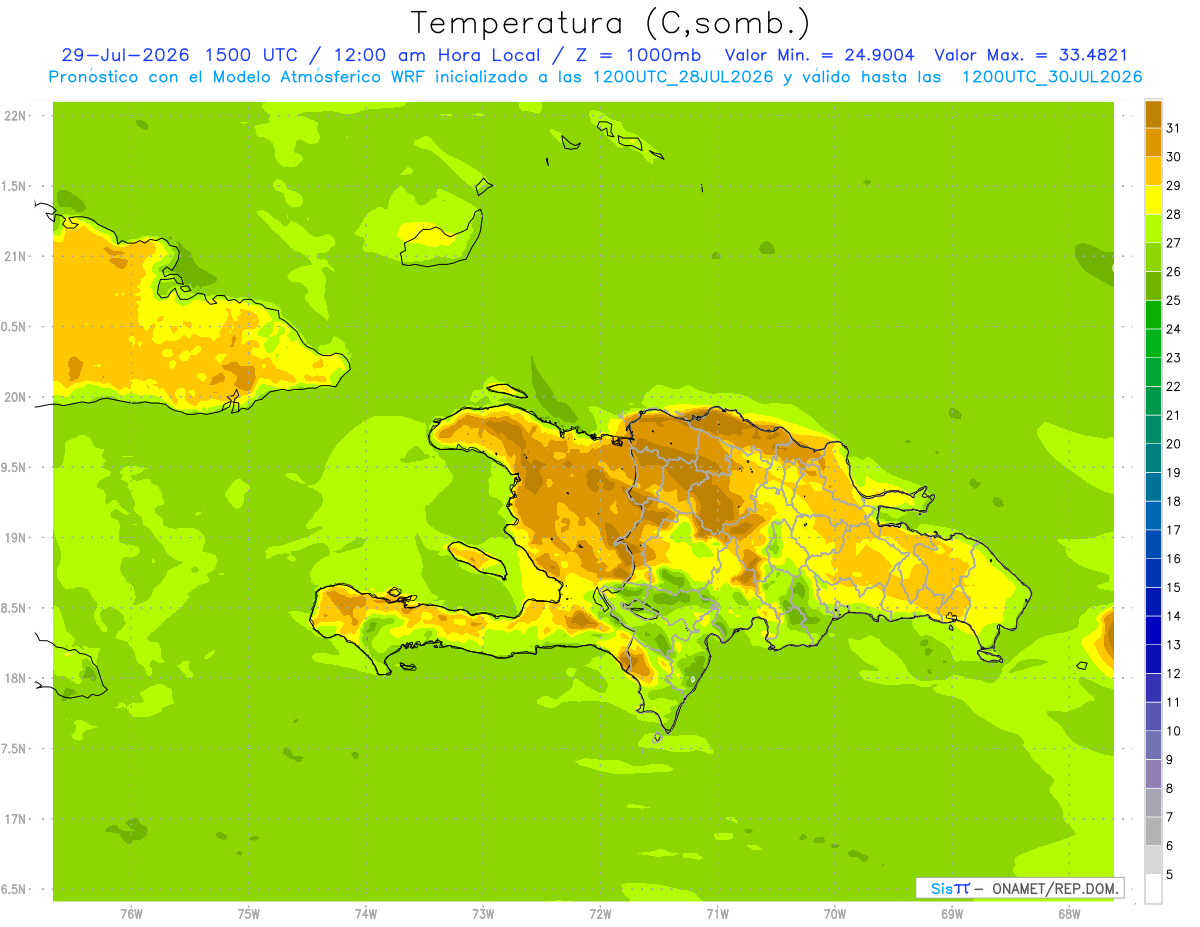Pick the 6–7 gray legend swatch
This screenshot has width=1200, height=927.
click(1153, 831)
